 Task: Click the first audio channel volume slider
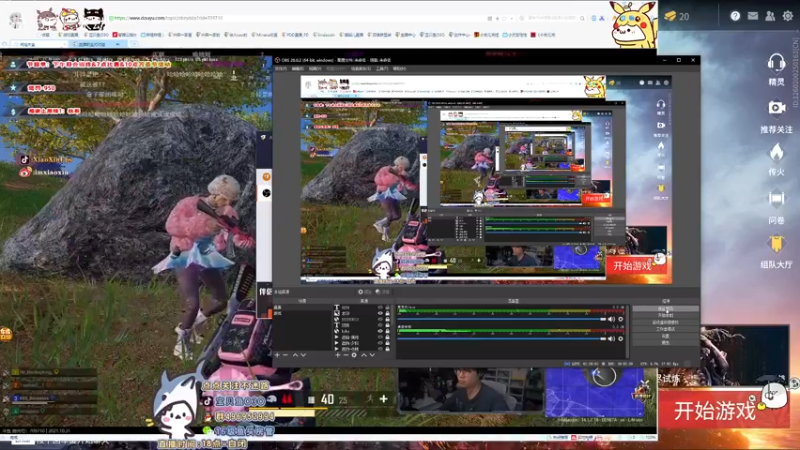coord(502,319)
